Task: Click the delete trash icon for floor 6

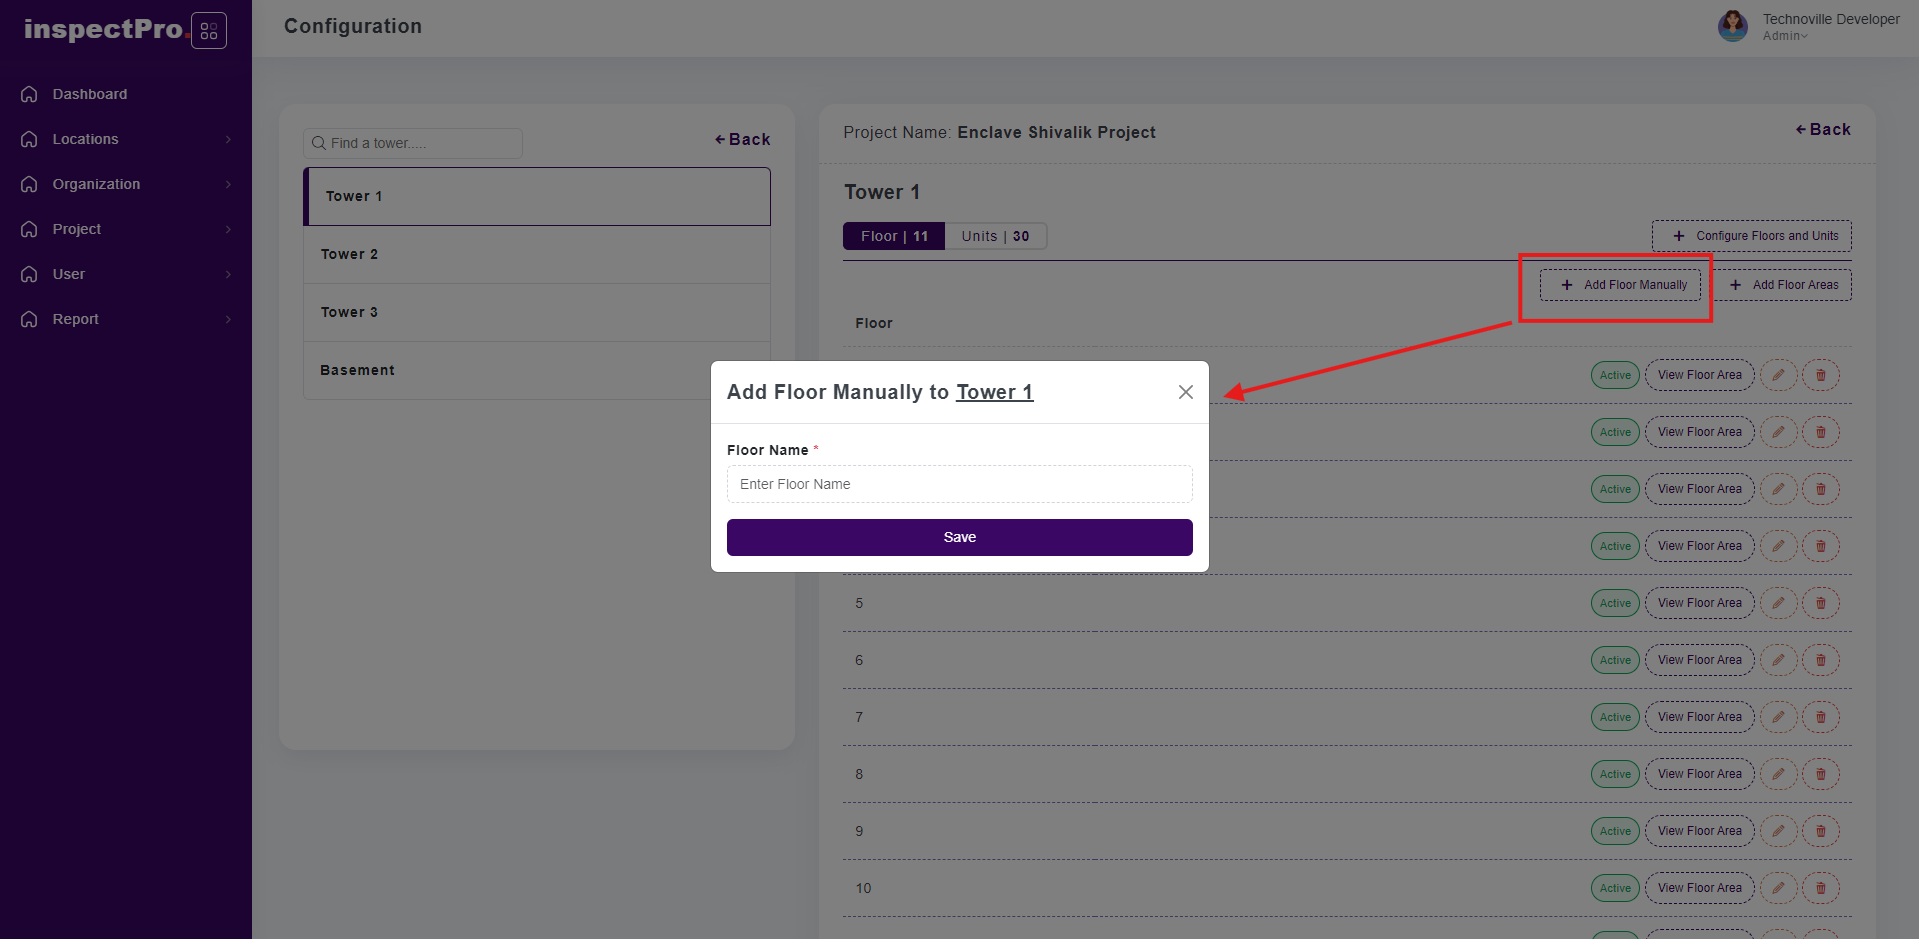Action: (1820, 660)
